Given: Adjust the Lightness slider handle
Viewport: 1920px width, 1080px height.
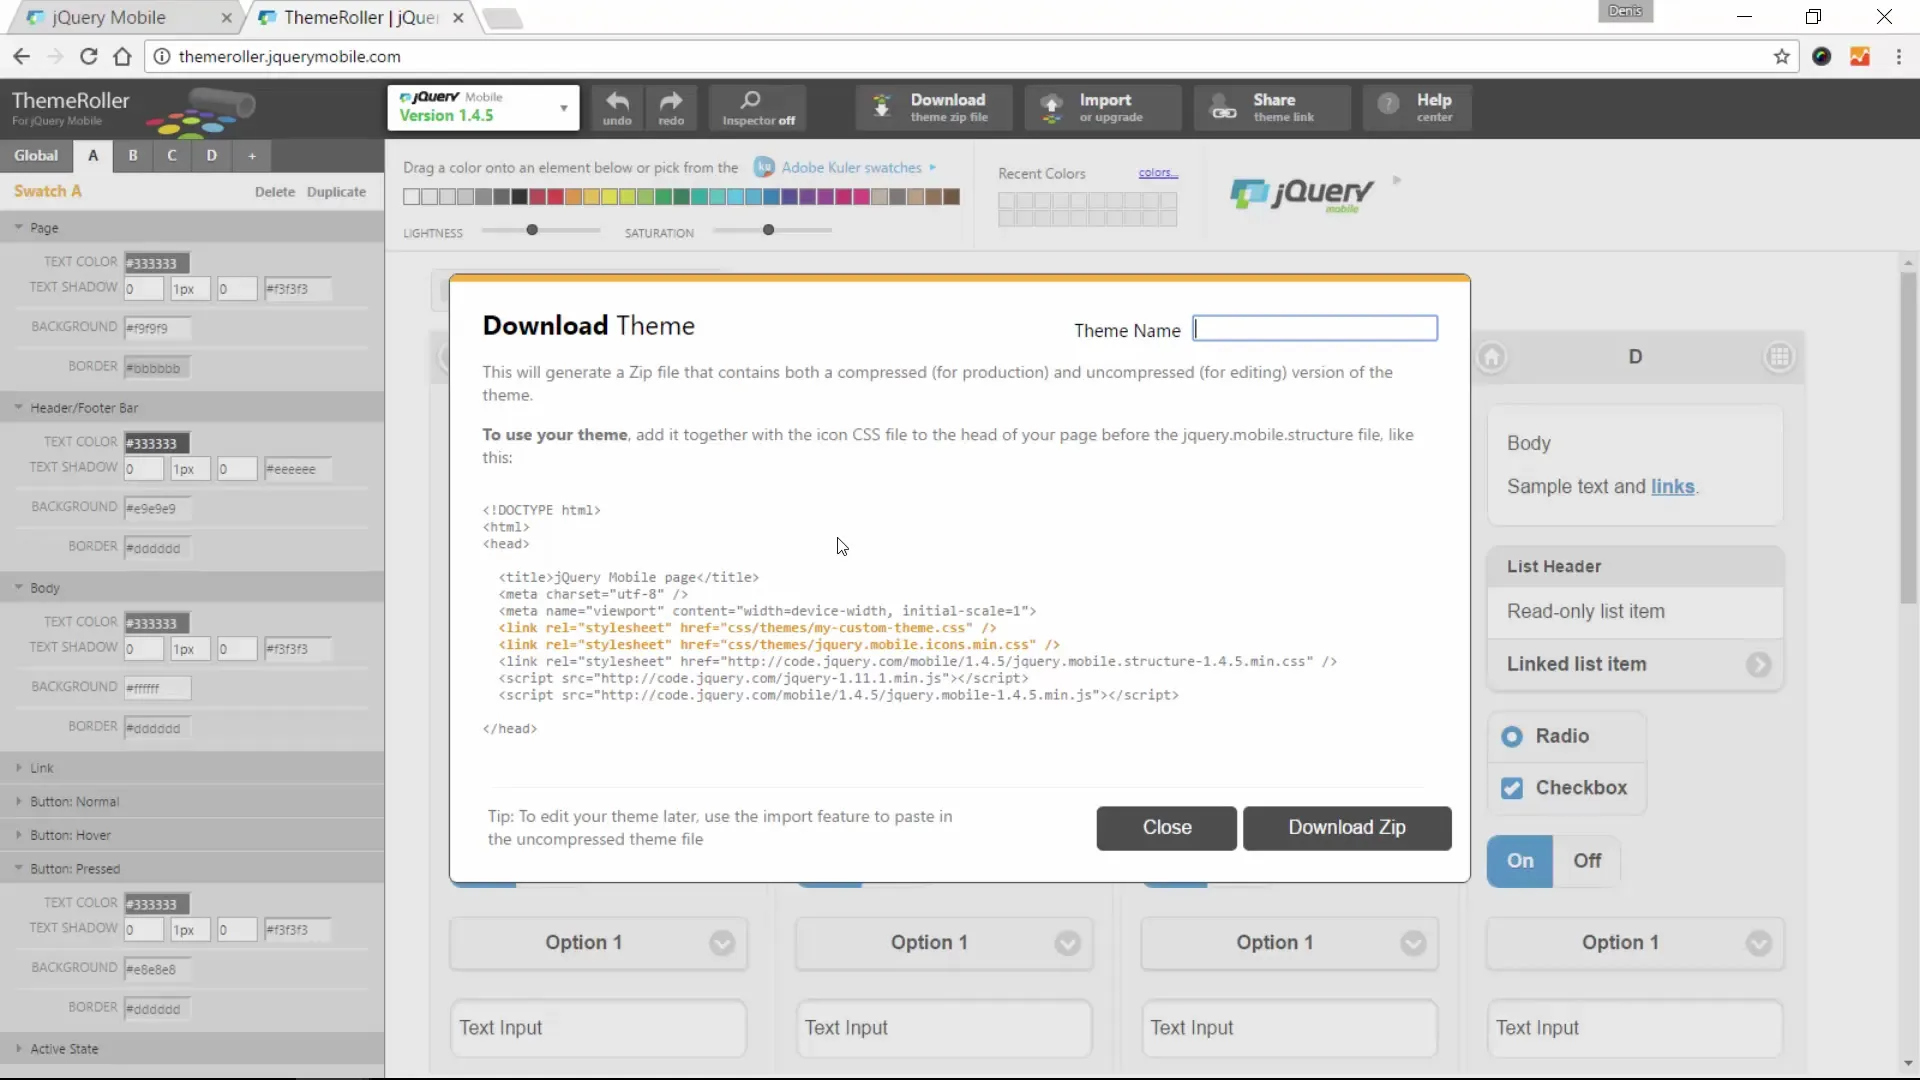Looking at the screenshot, I should [x=532, y=230].
